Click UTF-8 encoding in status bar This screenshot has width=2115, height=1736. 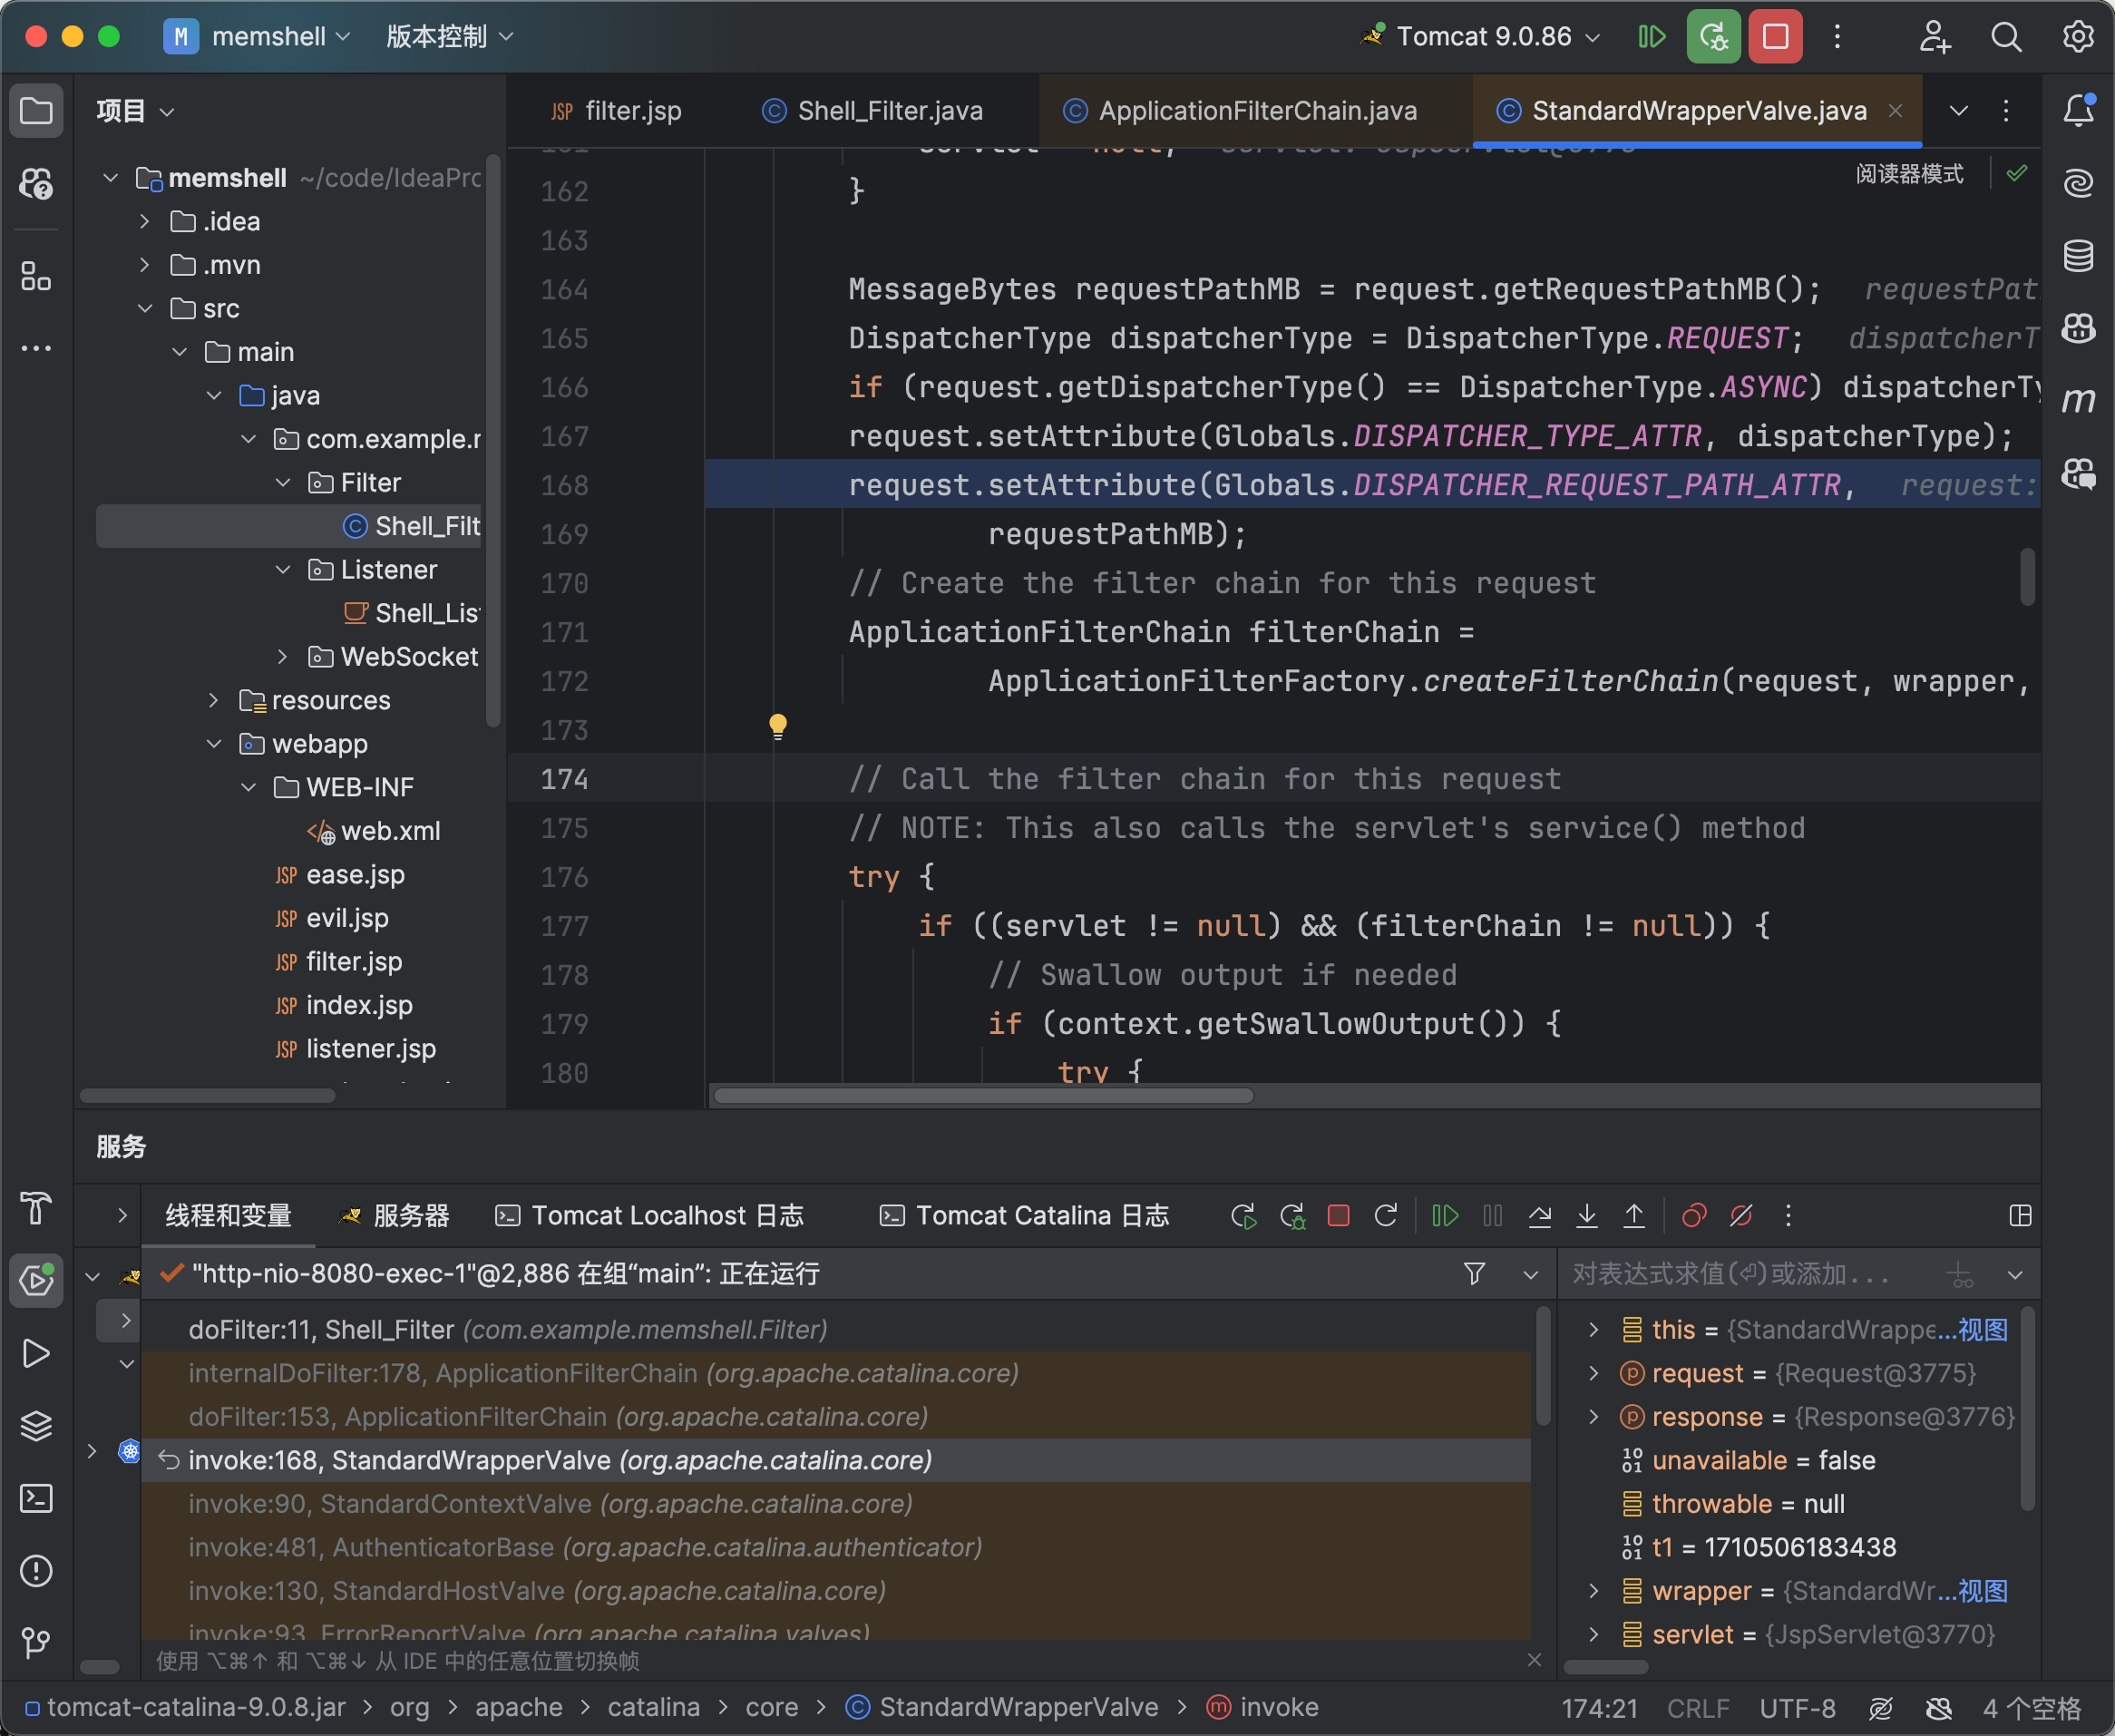[1797, 1708]
